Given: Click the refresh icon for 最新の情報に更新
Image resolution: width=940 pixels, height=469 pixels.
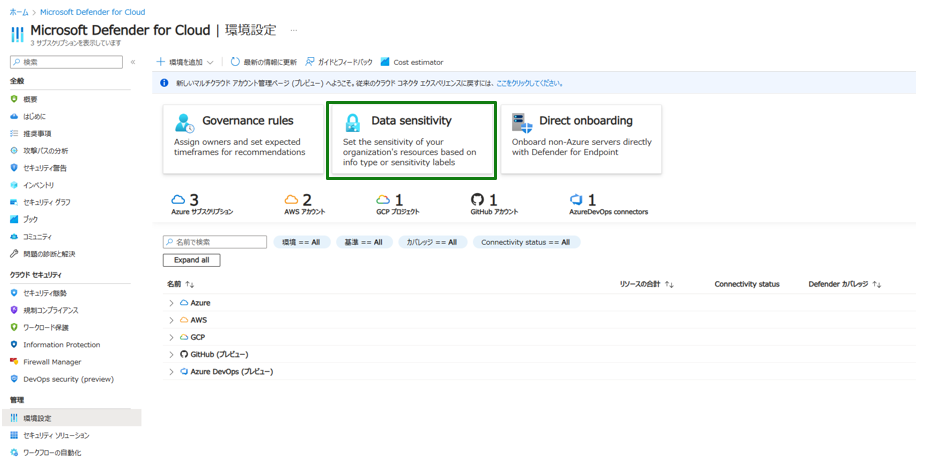Looking at the screenshot, I should (x=235, y=62).
